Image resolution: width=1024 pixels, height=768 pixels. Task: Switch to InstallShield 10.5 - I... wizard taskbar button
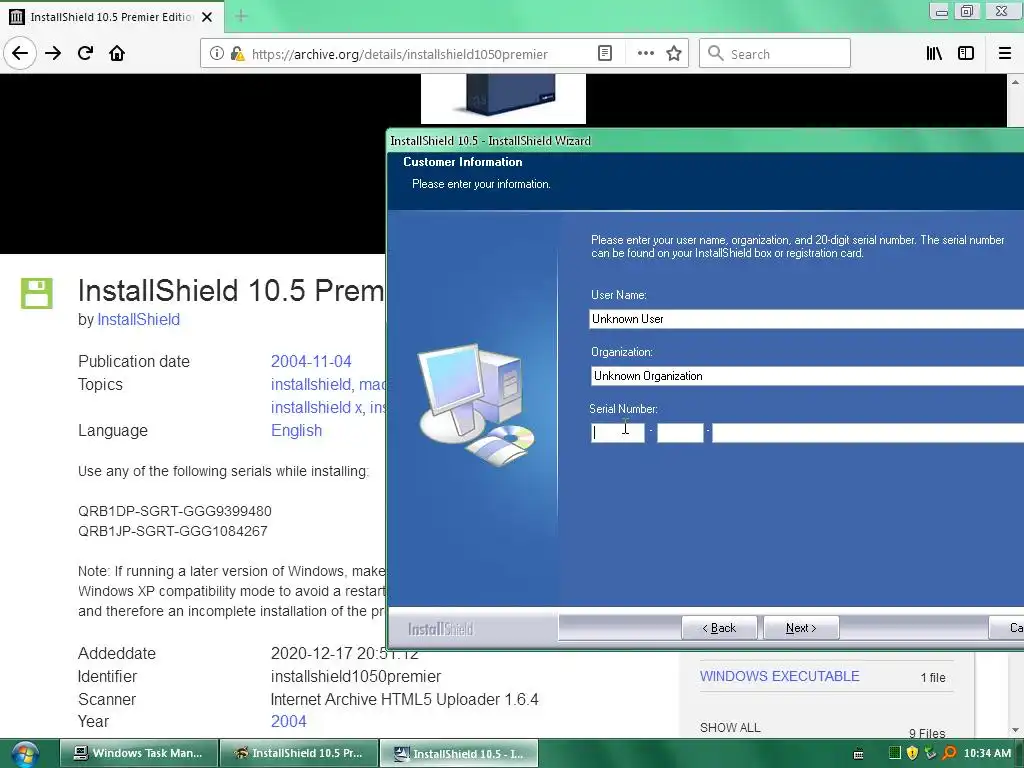pyautogui.click(x=459, y=754)
